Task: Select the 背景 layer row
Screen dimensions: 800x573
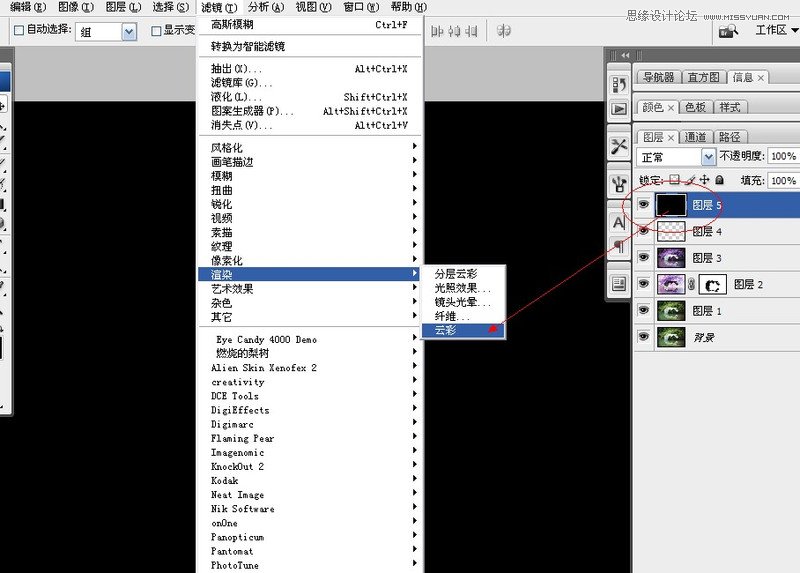Action: (717, 337)
